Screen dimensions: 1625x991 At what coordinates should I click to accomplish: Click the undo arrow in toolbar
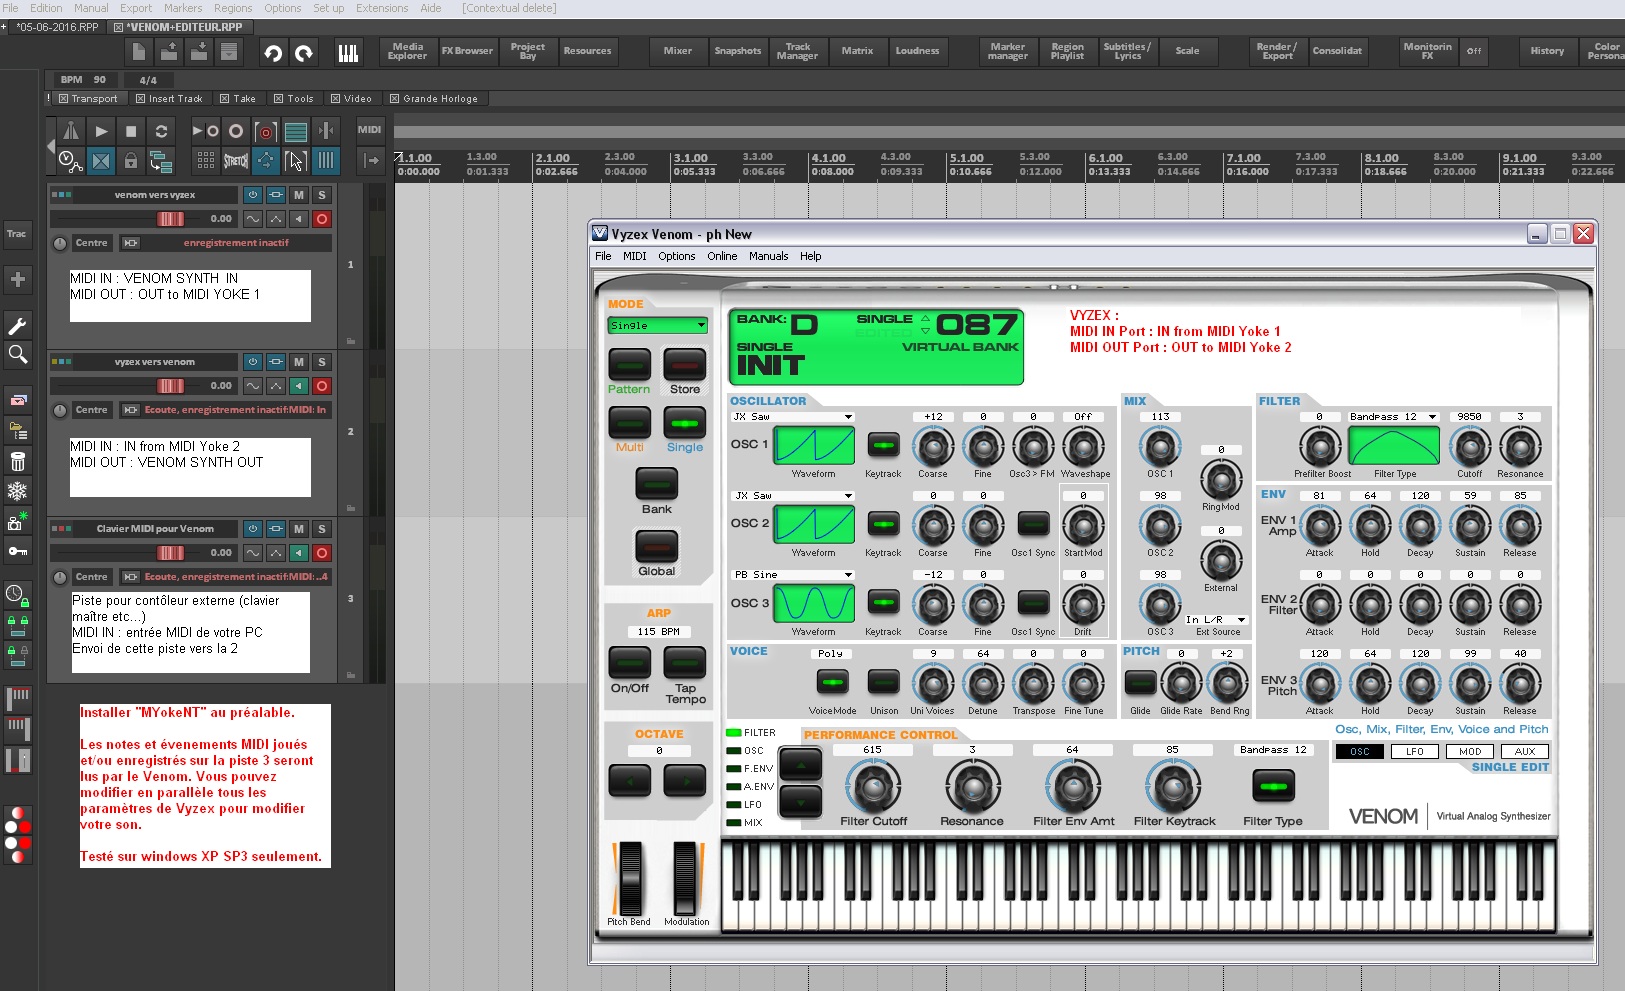pos(272,52)
